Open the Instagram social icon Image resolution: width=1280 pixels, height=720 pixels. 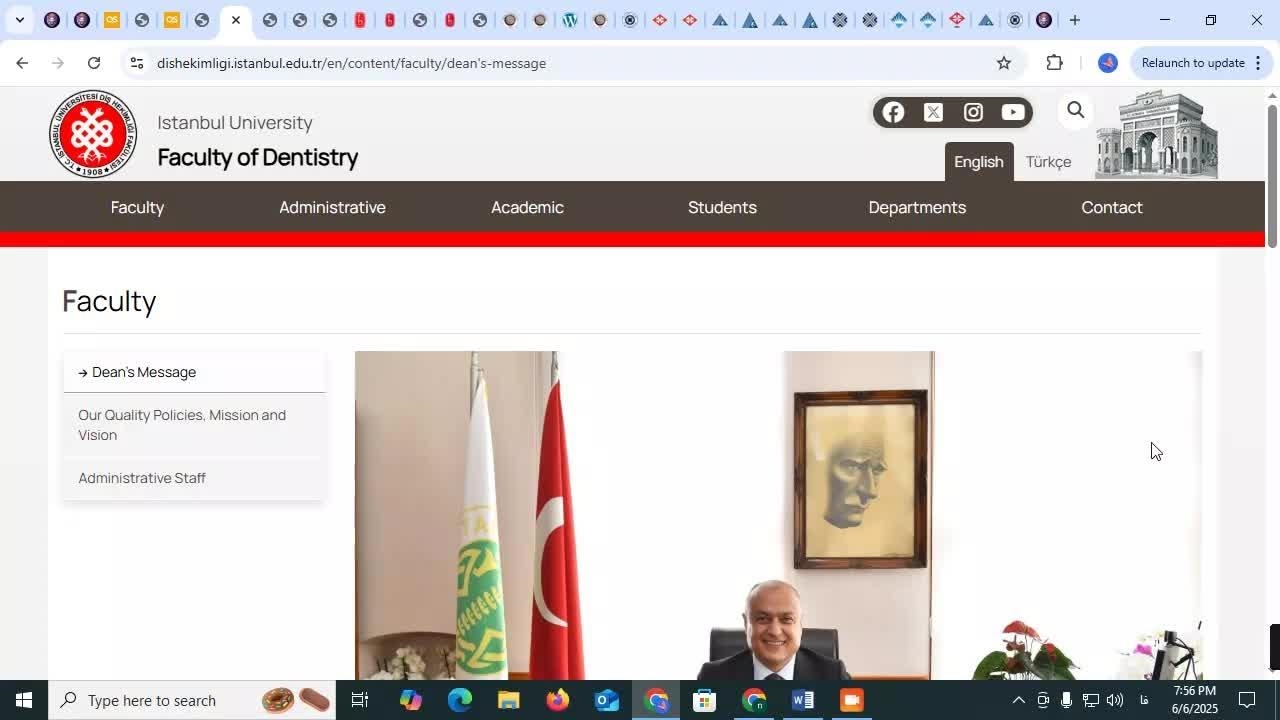pyautogui.click(x=973, y=112)
